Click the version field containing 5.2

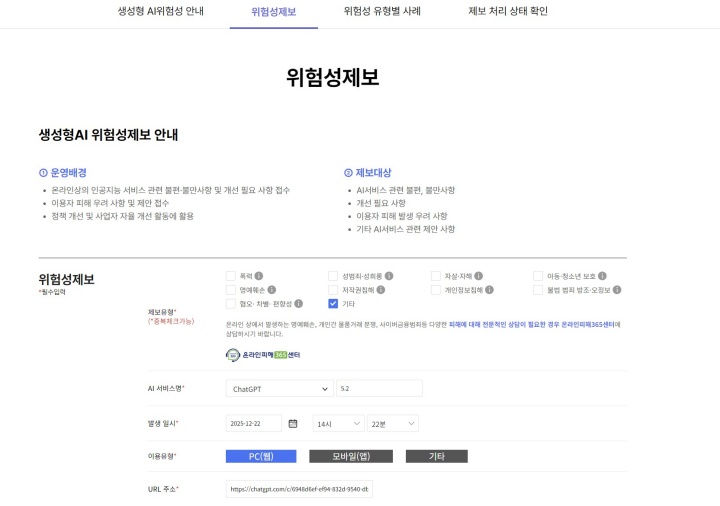[379, 388]
